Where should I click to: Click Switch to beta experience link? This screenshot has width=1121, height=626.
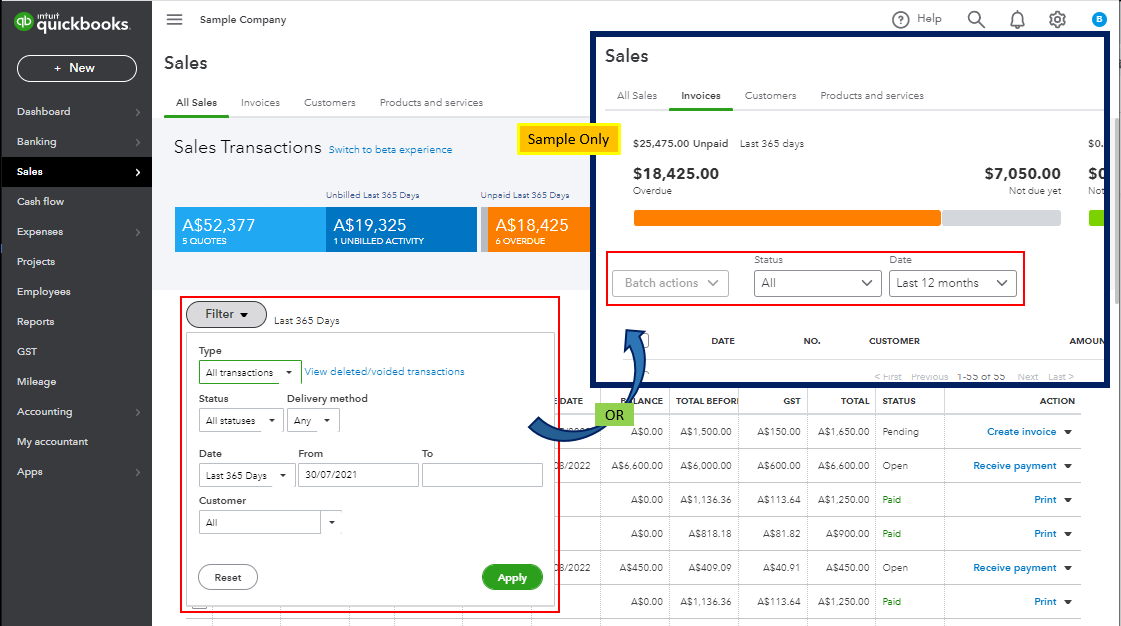390,149
